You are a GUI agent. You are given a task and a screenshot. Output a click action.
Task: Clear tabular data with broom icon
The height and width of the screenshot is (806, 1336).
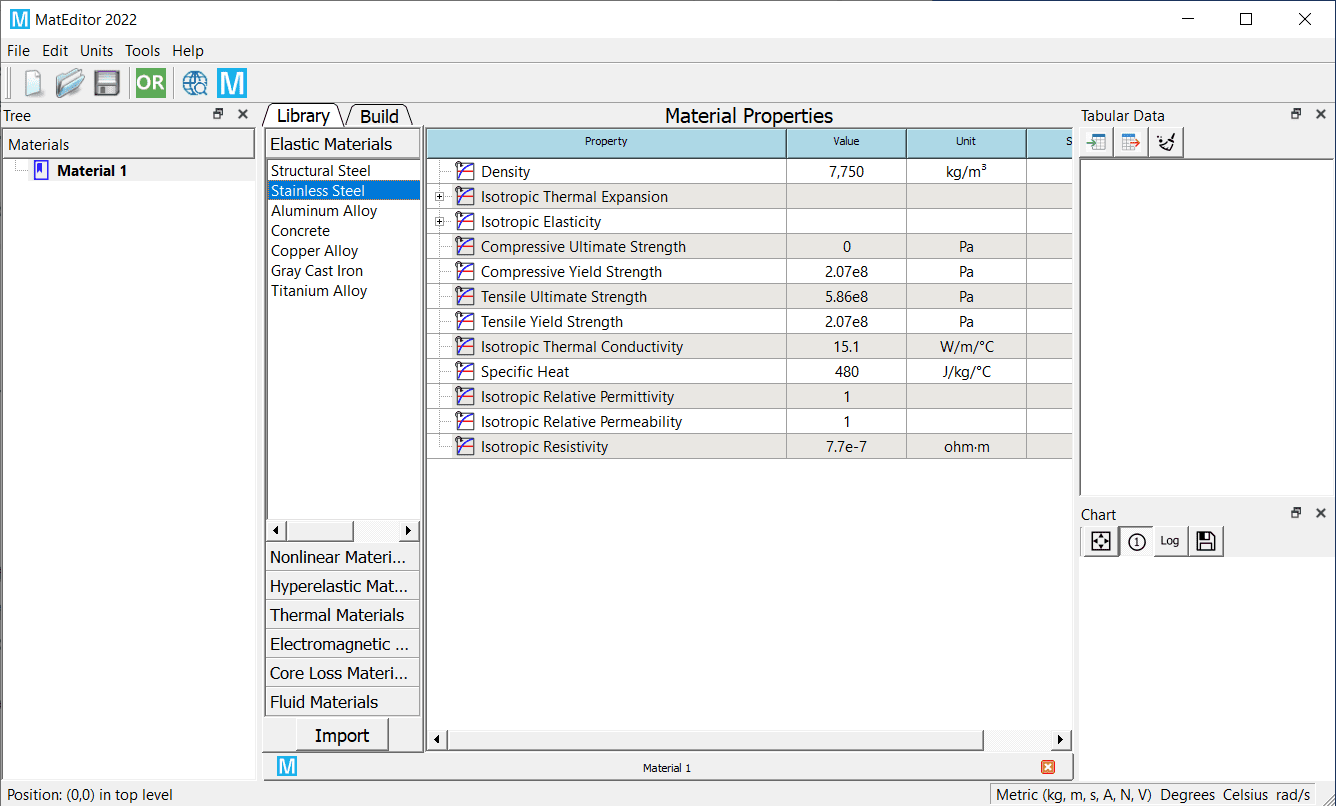coord(1165,143)
